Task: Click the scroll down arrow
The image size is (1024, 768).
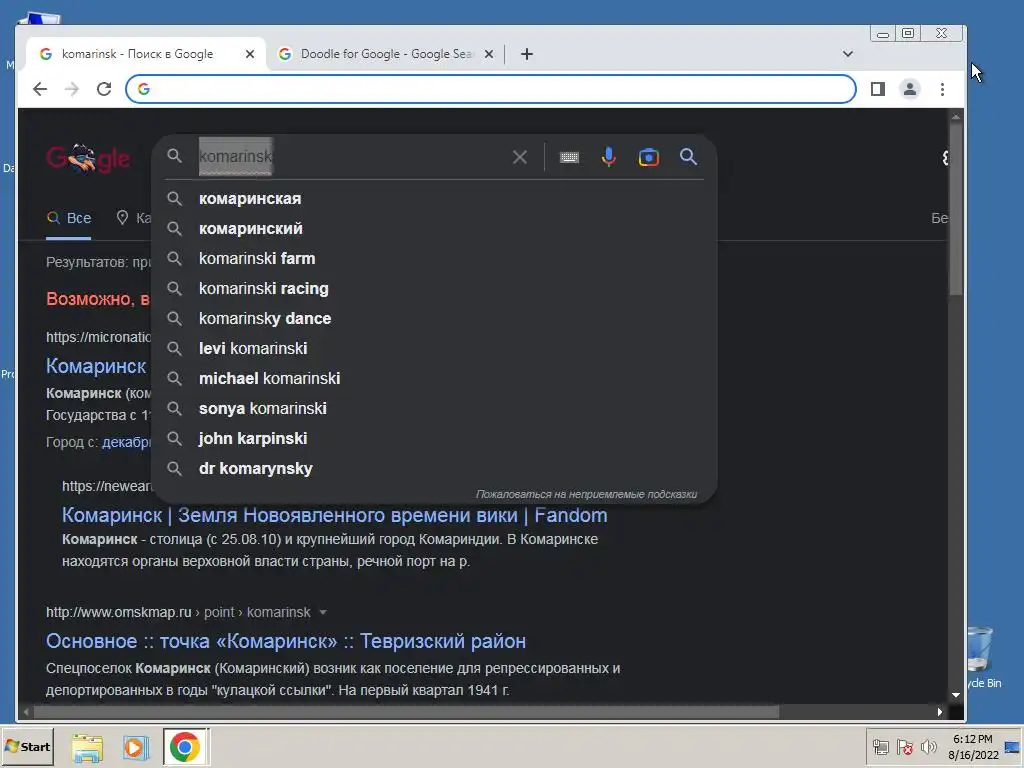Action: tap(956, 695)
